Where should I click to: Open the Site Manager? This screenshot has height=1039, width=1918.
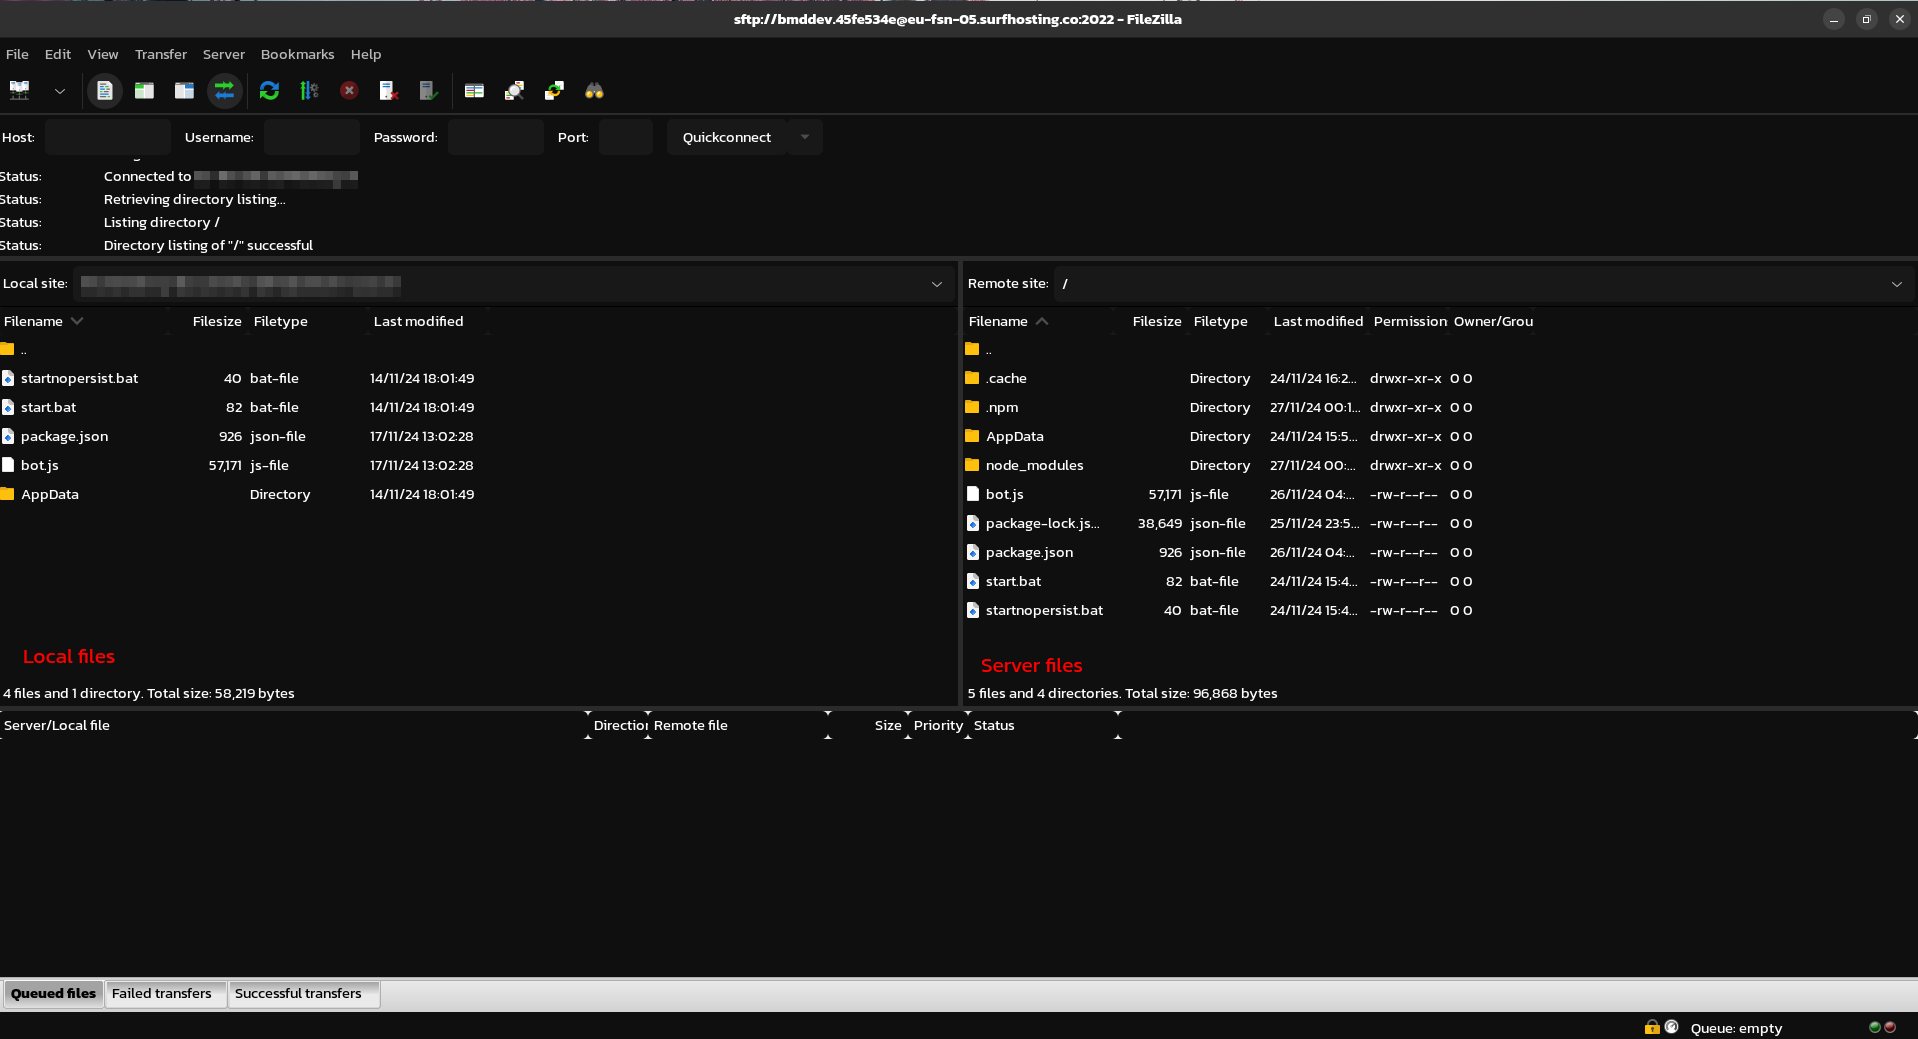[20, 91]
